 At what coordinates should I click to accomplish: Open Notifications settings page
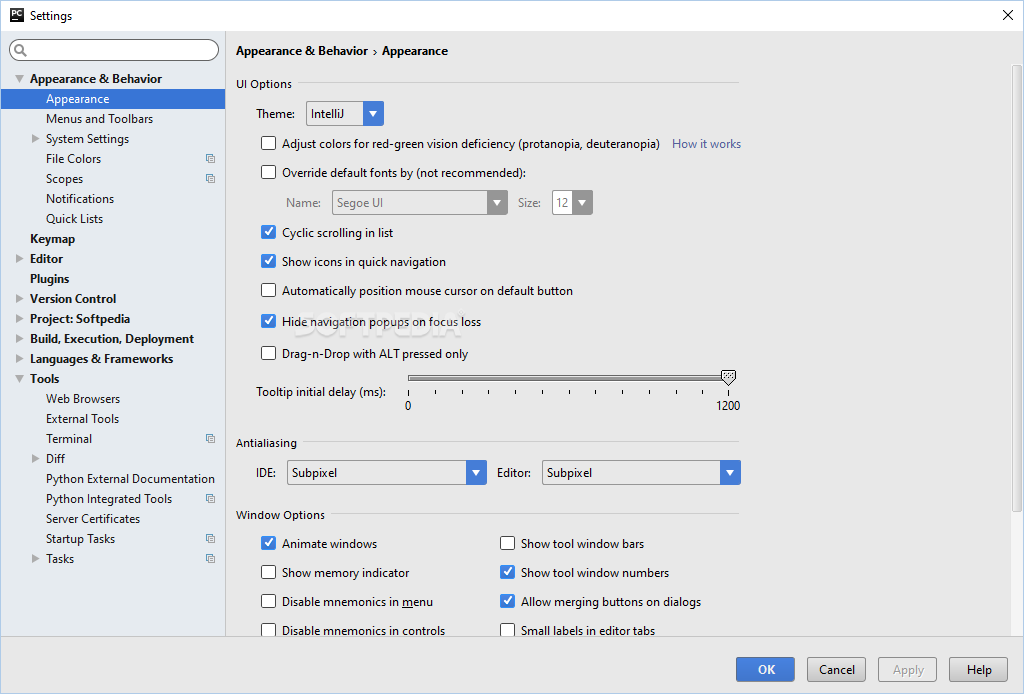[x=80, y=198]
